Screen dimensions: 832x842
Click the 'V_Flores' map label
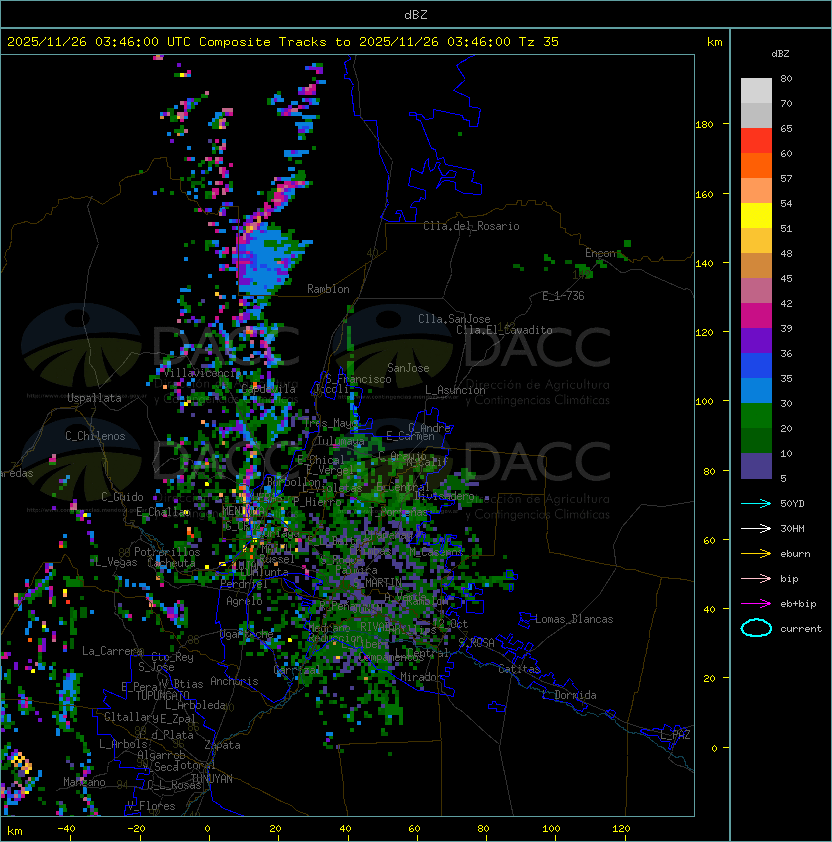coord(151,806)
